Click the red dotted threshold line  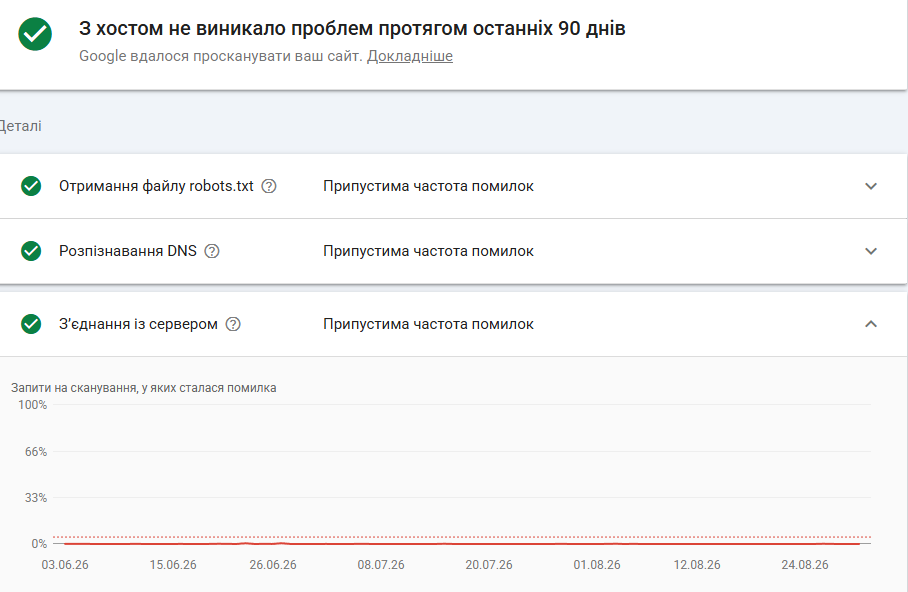[x=462, y=537]
